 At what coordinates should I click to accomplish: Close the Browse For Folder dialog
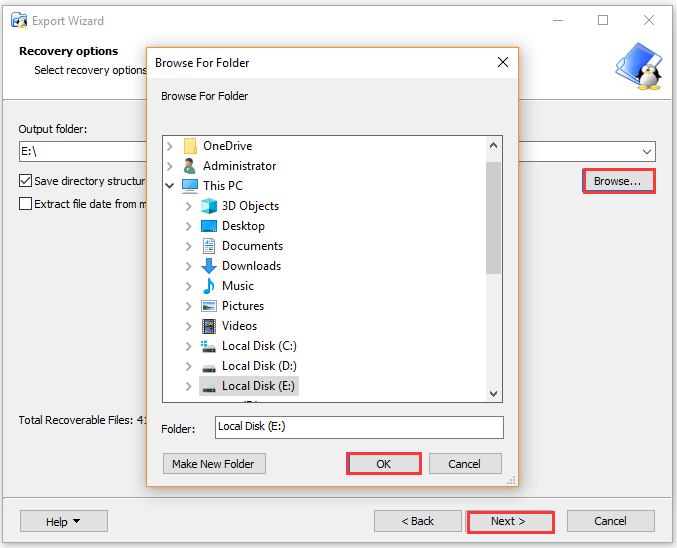(503, 63)
